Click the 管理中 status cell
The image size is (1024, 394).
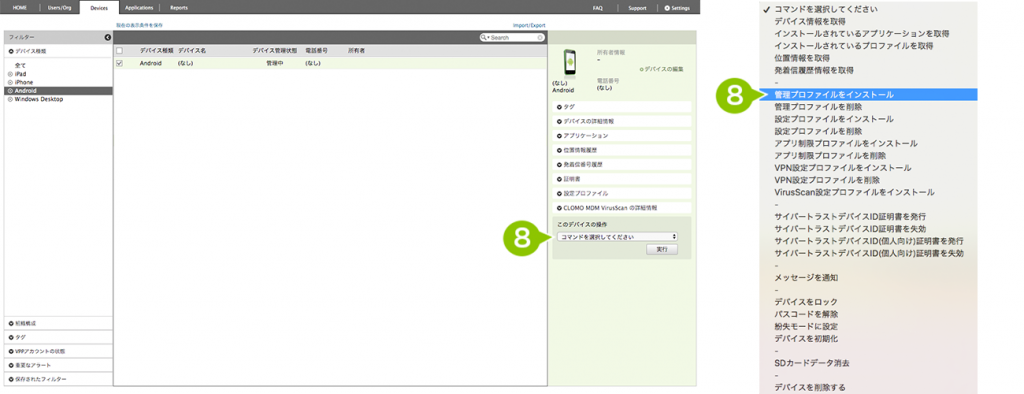click(274, 63)
